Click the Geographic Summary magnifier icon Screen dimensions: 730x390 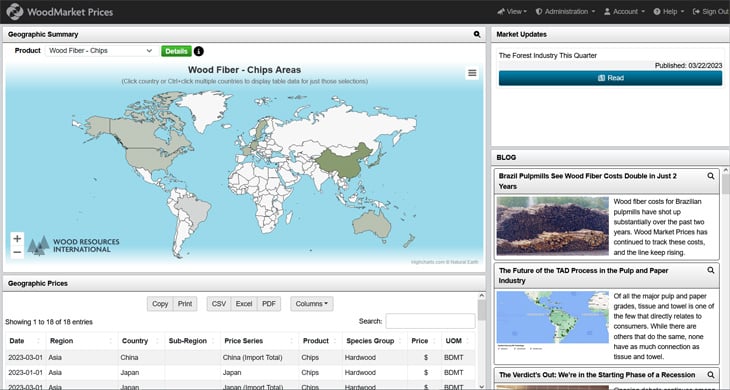(x=477, y=34)
